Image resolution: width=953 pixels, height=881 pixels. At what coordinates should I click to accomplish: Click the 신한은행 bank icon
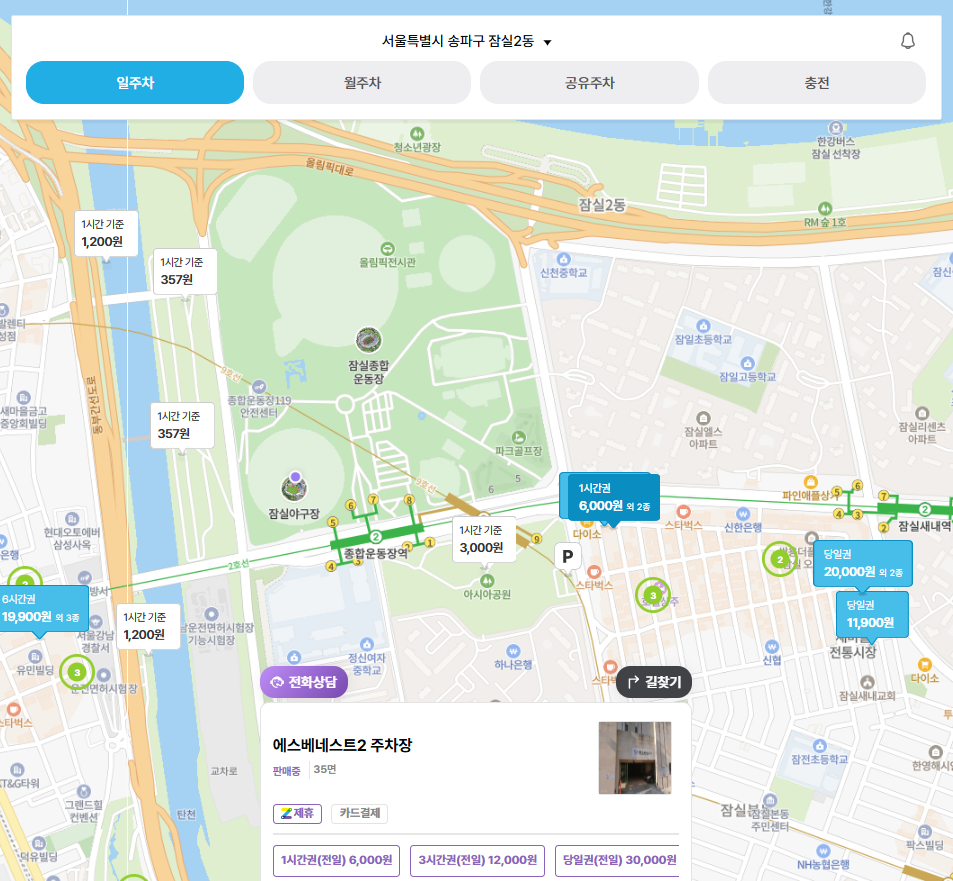(743, 514)
